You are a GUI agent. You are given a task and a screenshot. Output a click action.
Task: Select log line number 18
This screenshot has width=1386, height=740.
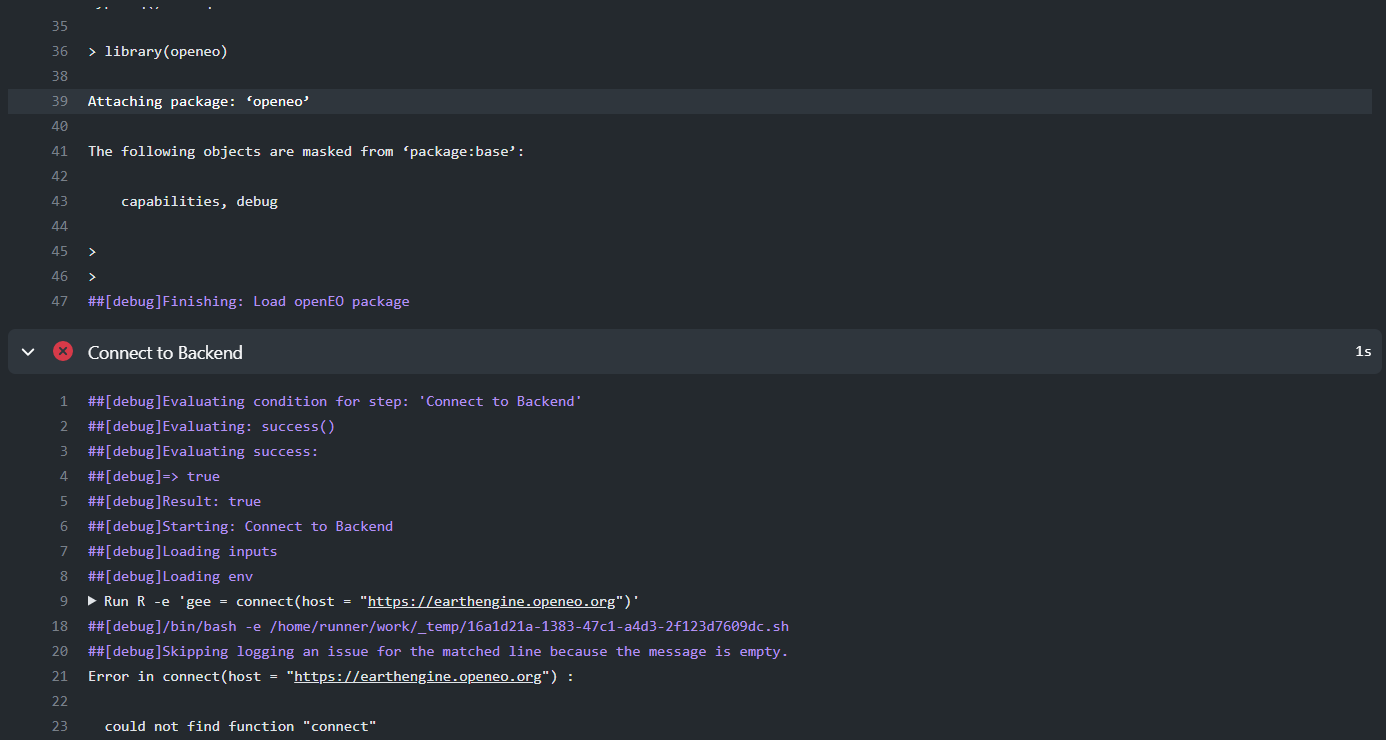(x=59, y=626)
